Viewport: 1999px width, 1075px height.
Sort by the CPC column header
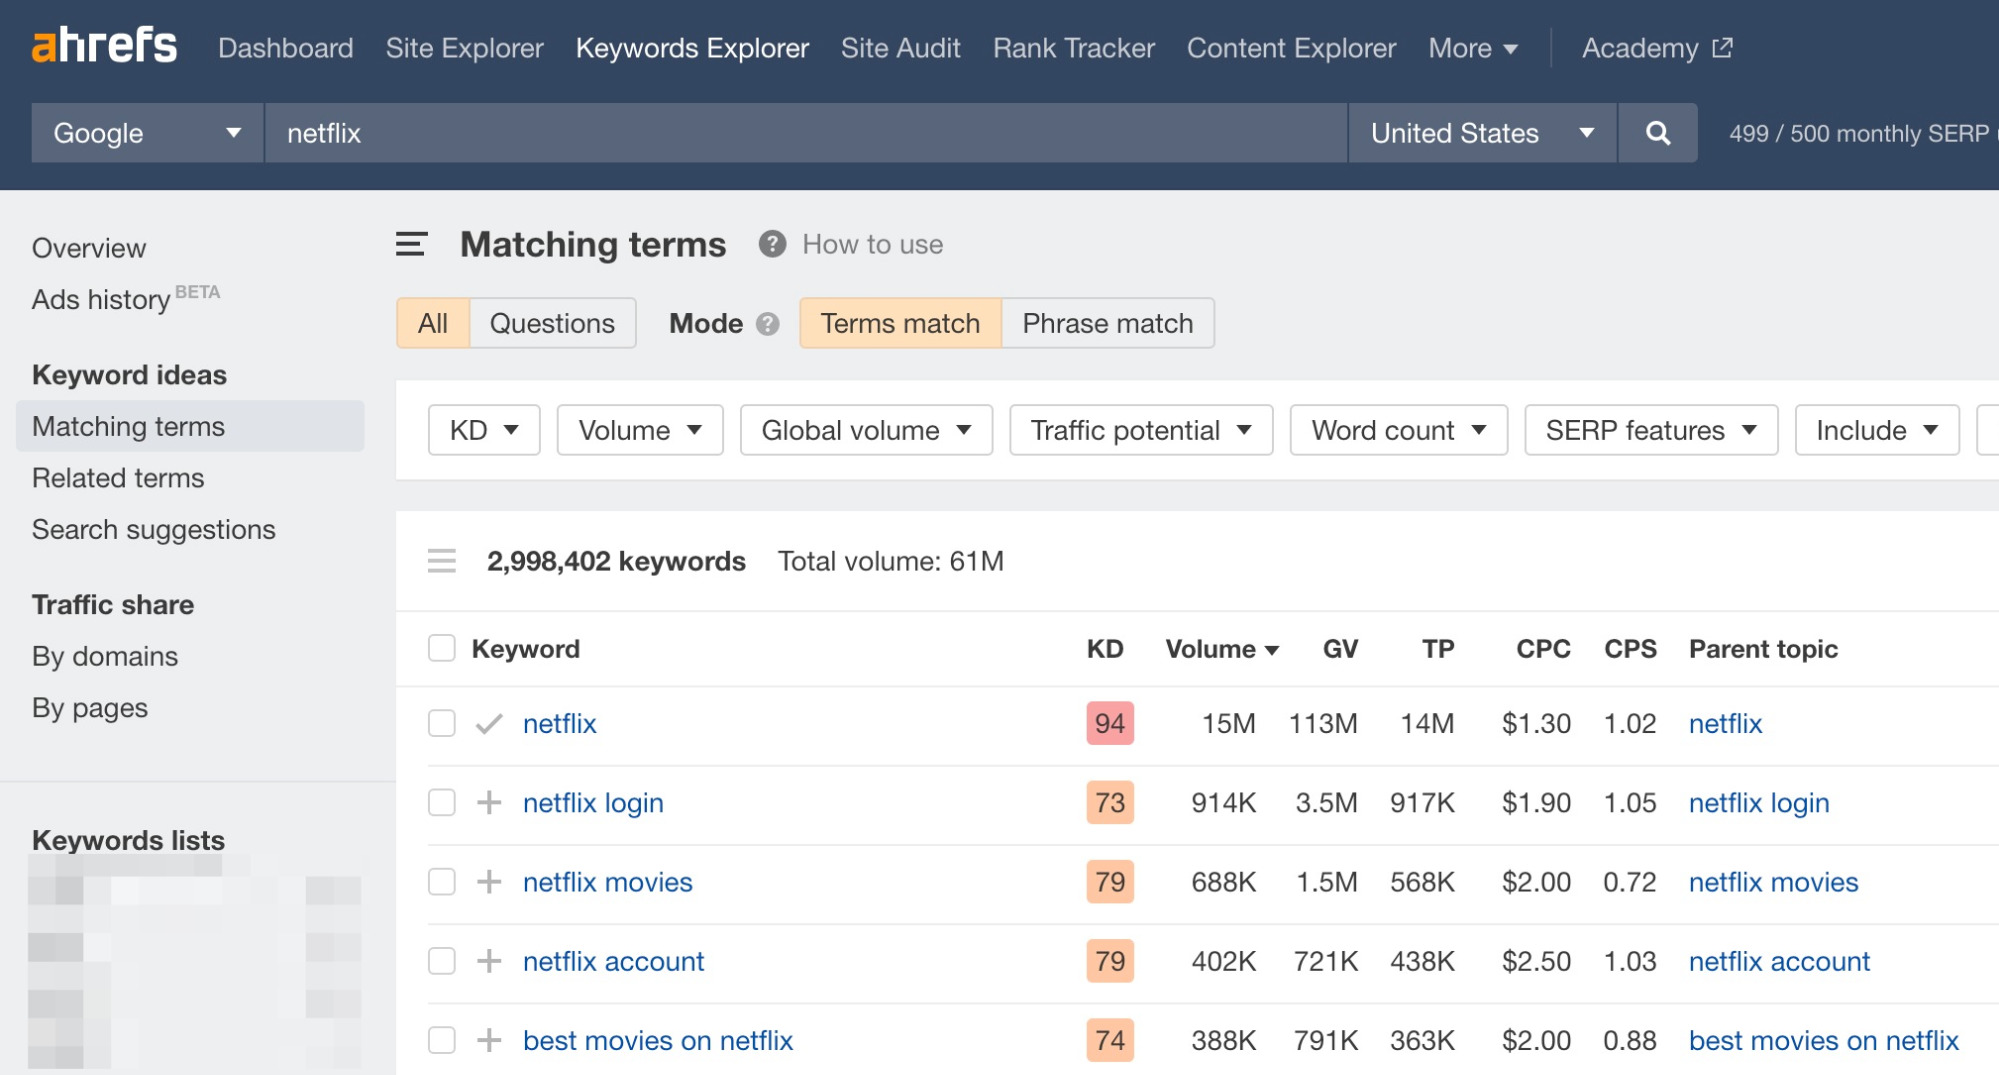pos(1543,648)
